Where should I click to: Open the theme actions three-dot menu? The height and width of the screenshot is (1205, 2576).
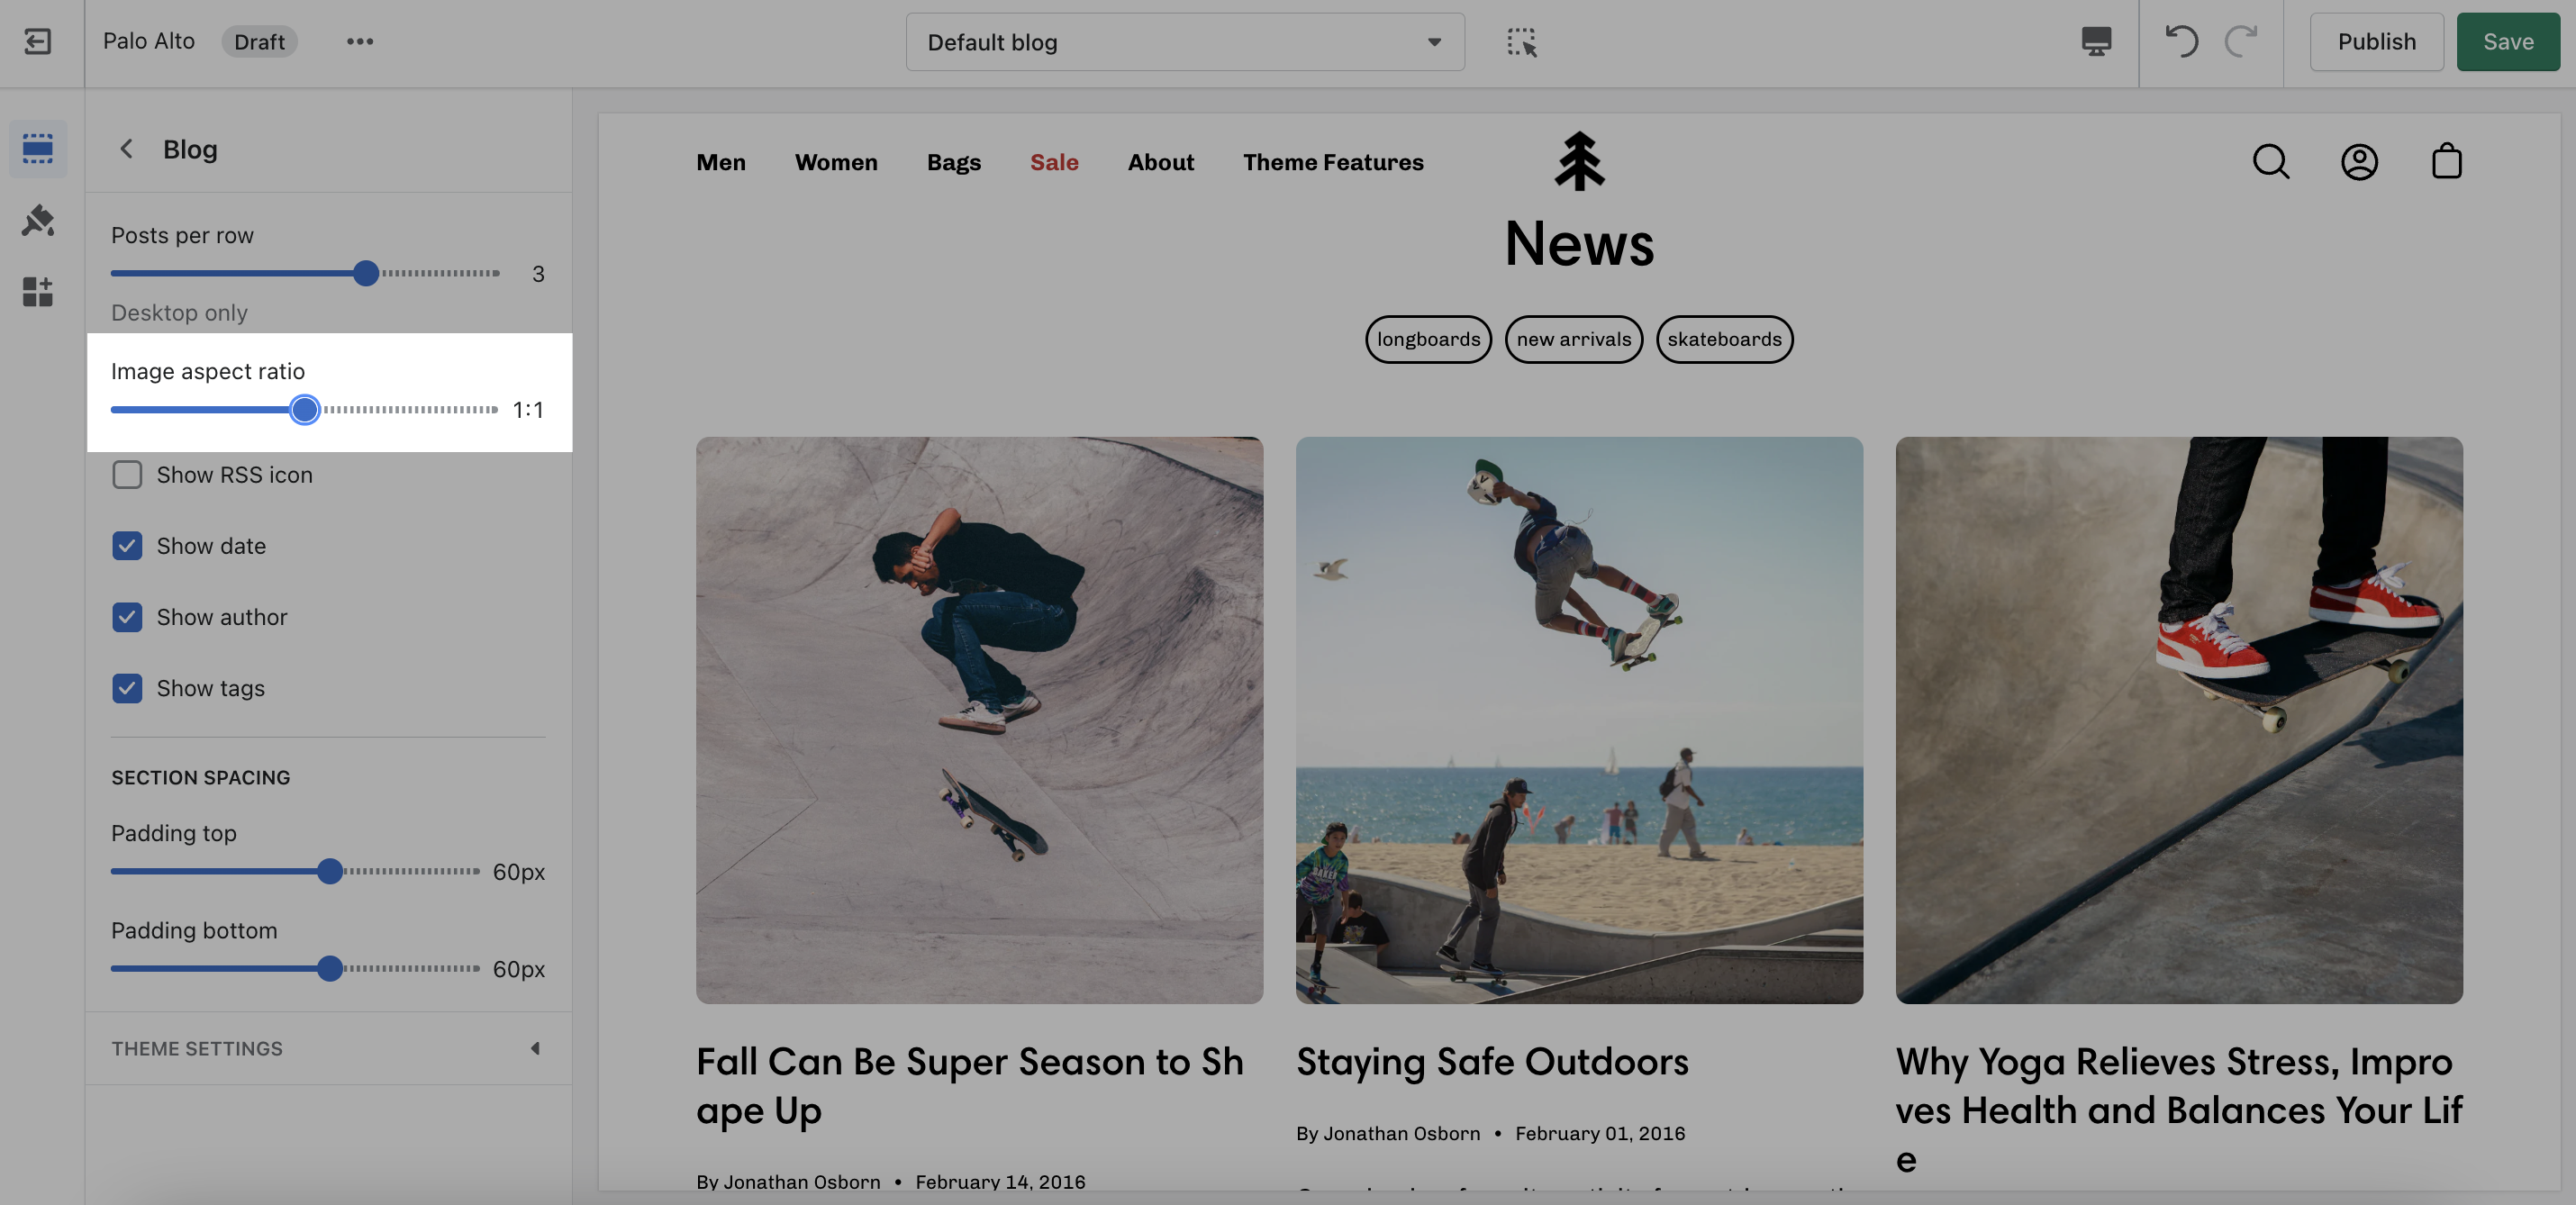[360, 41]
